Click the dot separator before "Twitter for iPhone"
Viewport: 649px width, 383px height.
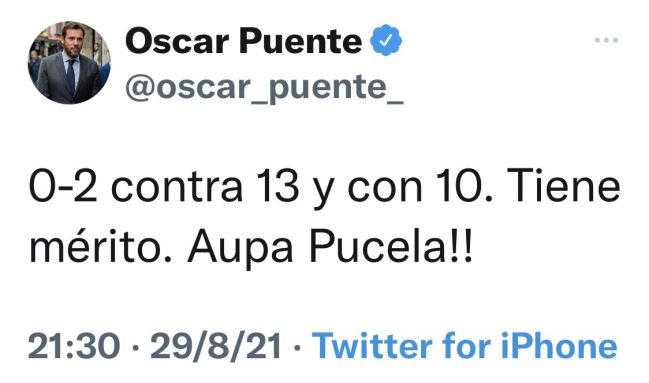(x=297, y=346)
